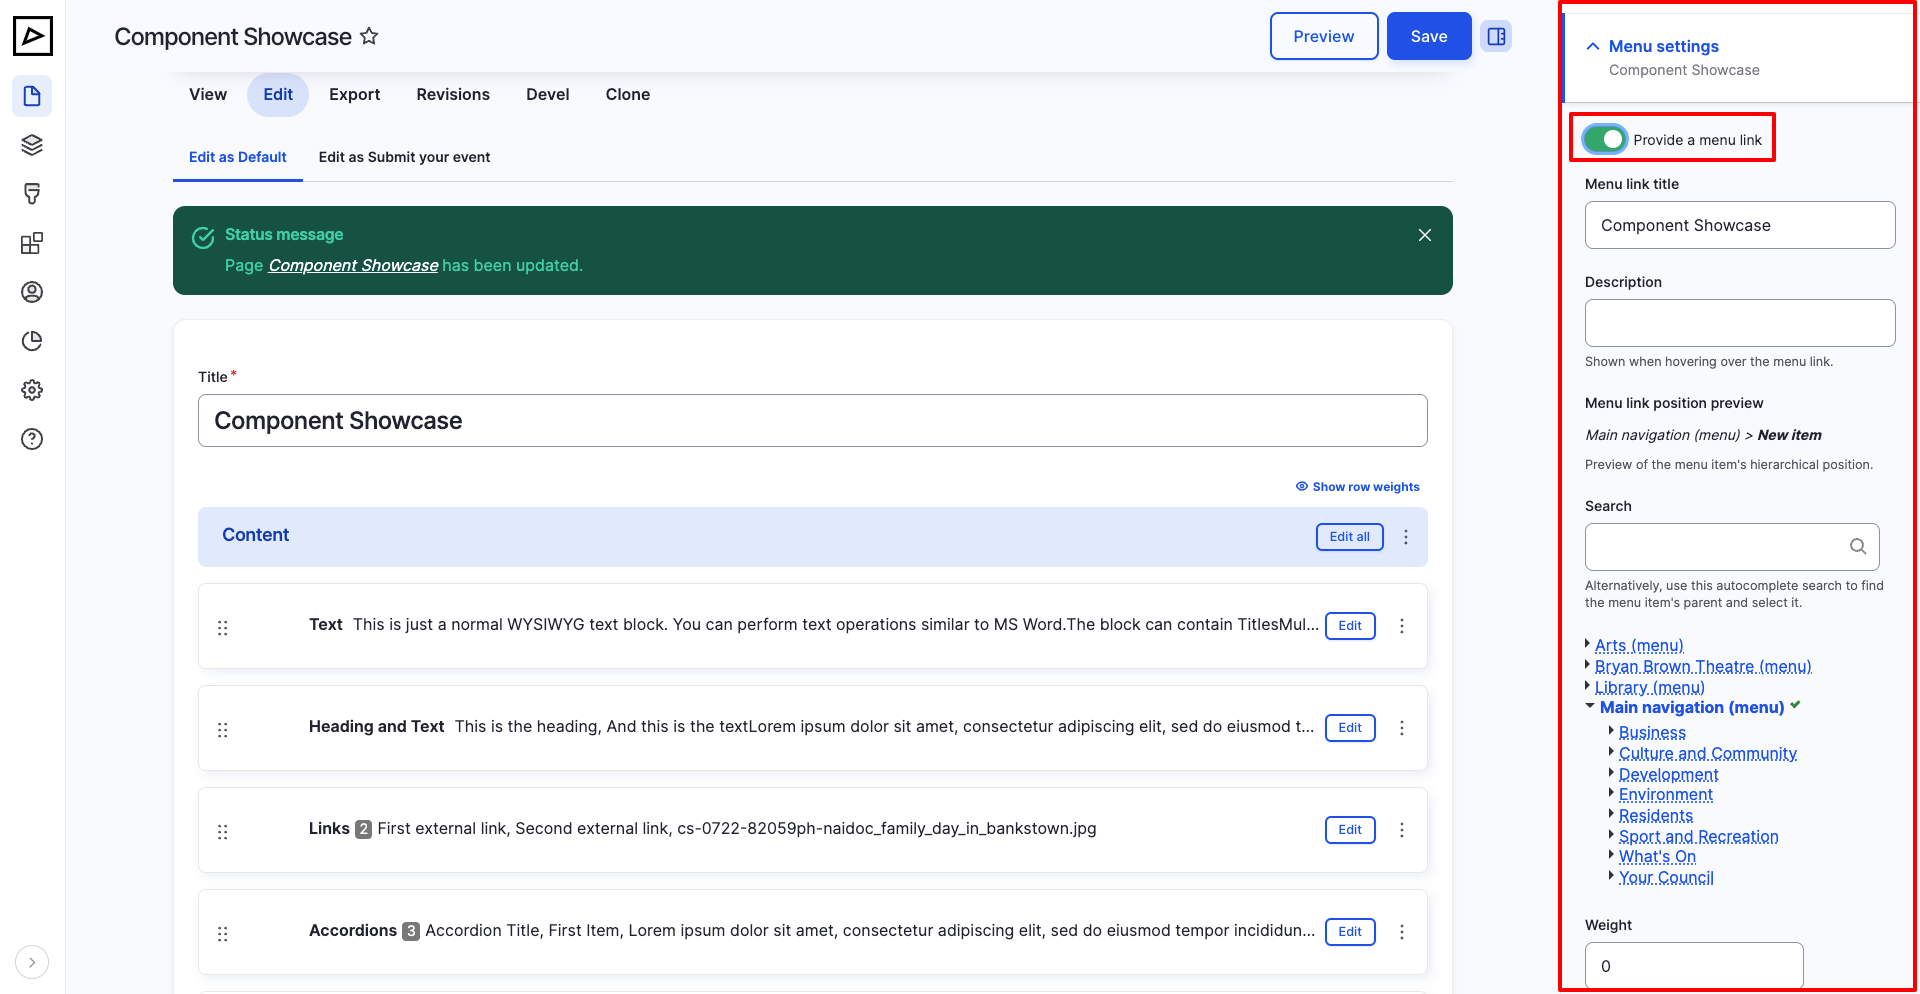The image size is (1920, 994).
Task: Open the Appearance paint-roller icon
Action: (x=32, y=193)
